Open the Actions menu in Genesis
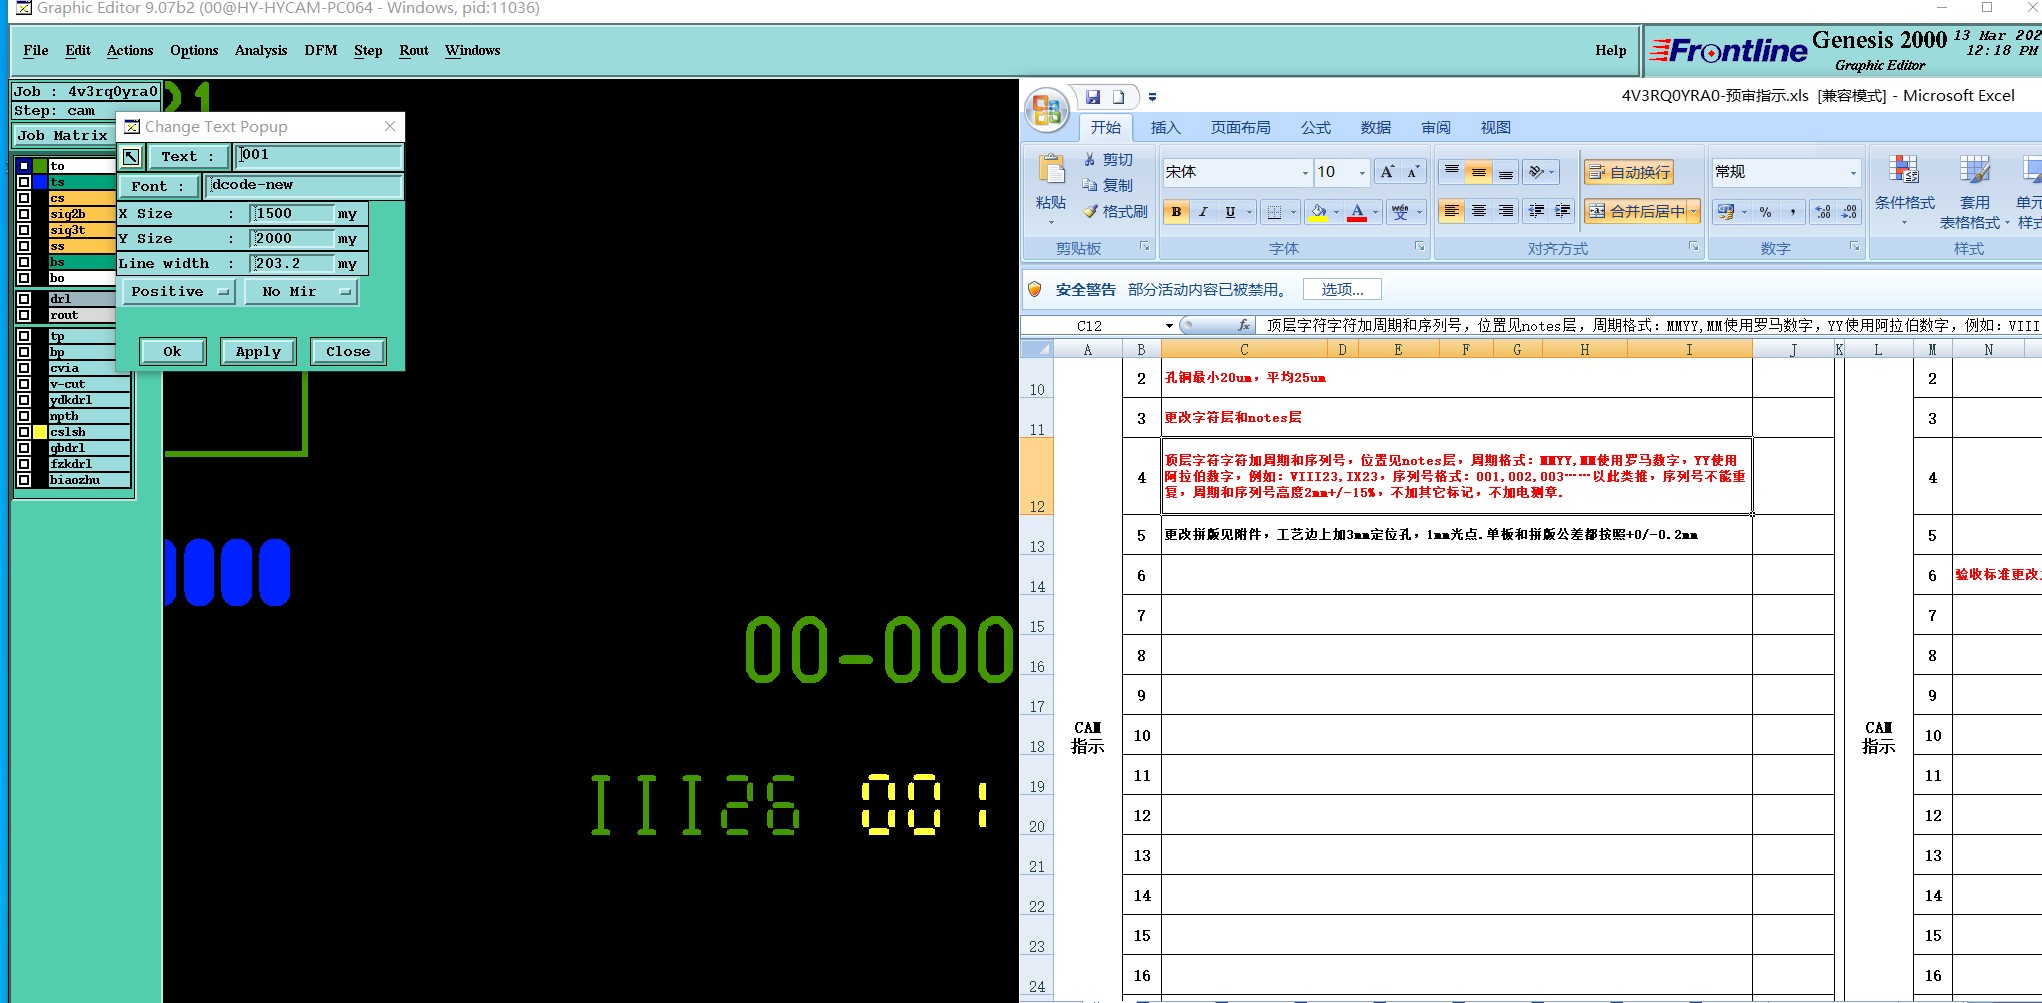 click(130, 50)
